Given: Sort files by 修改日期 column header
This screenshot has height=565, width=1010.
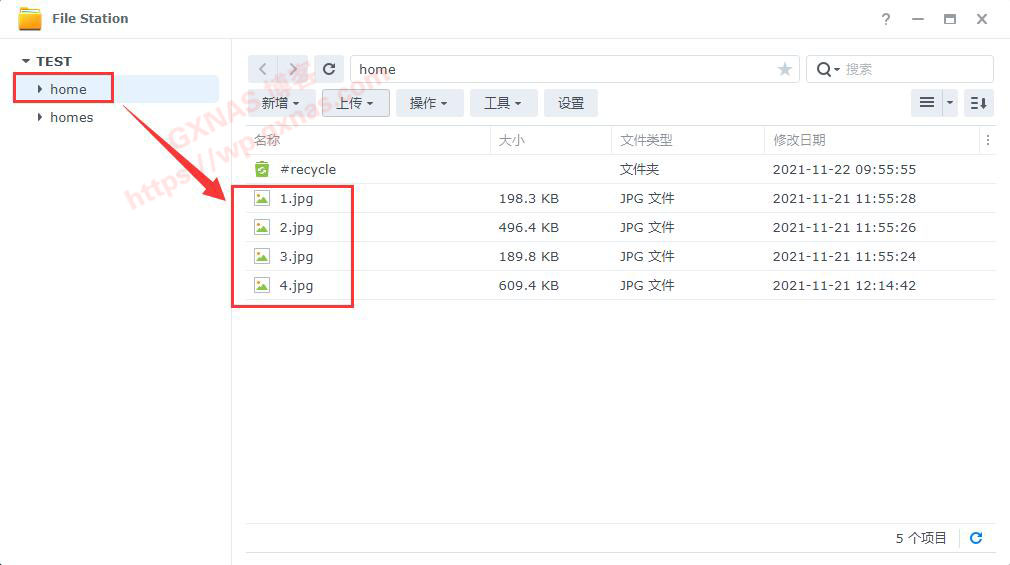Looking at the screenshot, I should [799, 140].
